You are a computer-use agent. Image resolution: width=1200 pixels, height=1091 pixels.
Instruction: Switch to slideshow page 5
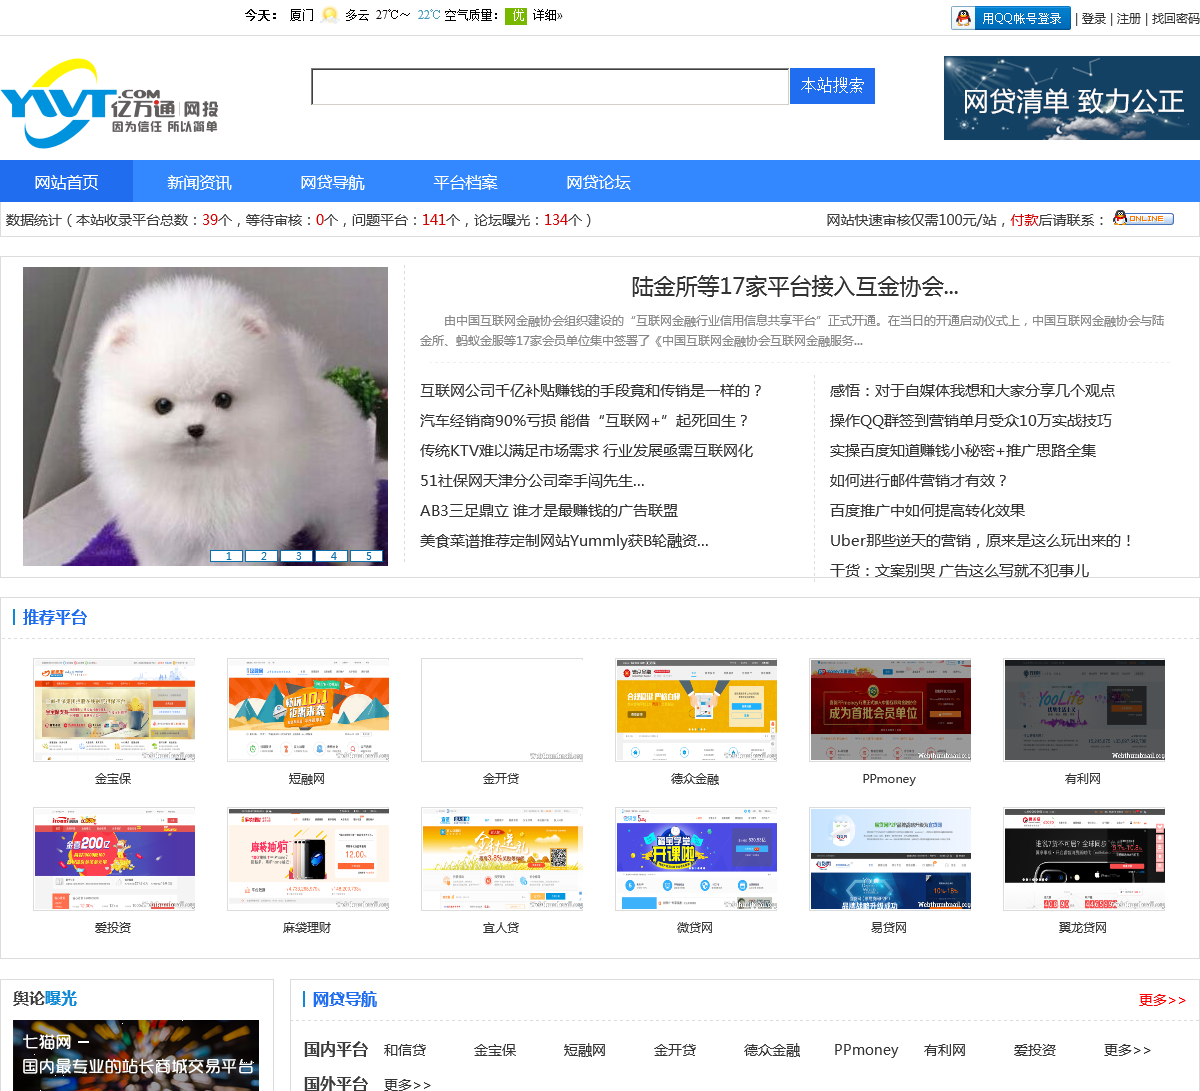coord(367,556)
